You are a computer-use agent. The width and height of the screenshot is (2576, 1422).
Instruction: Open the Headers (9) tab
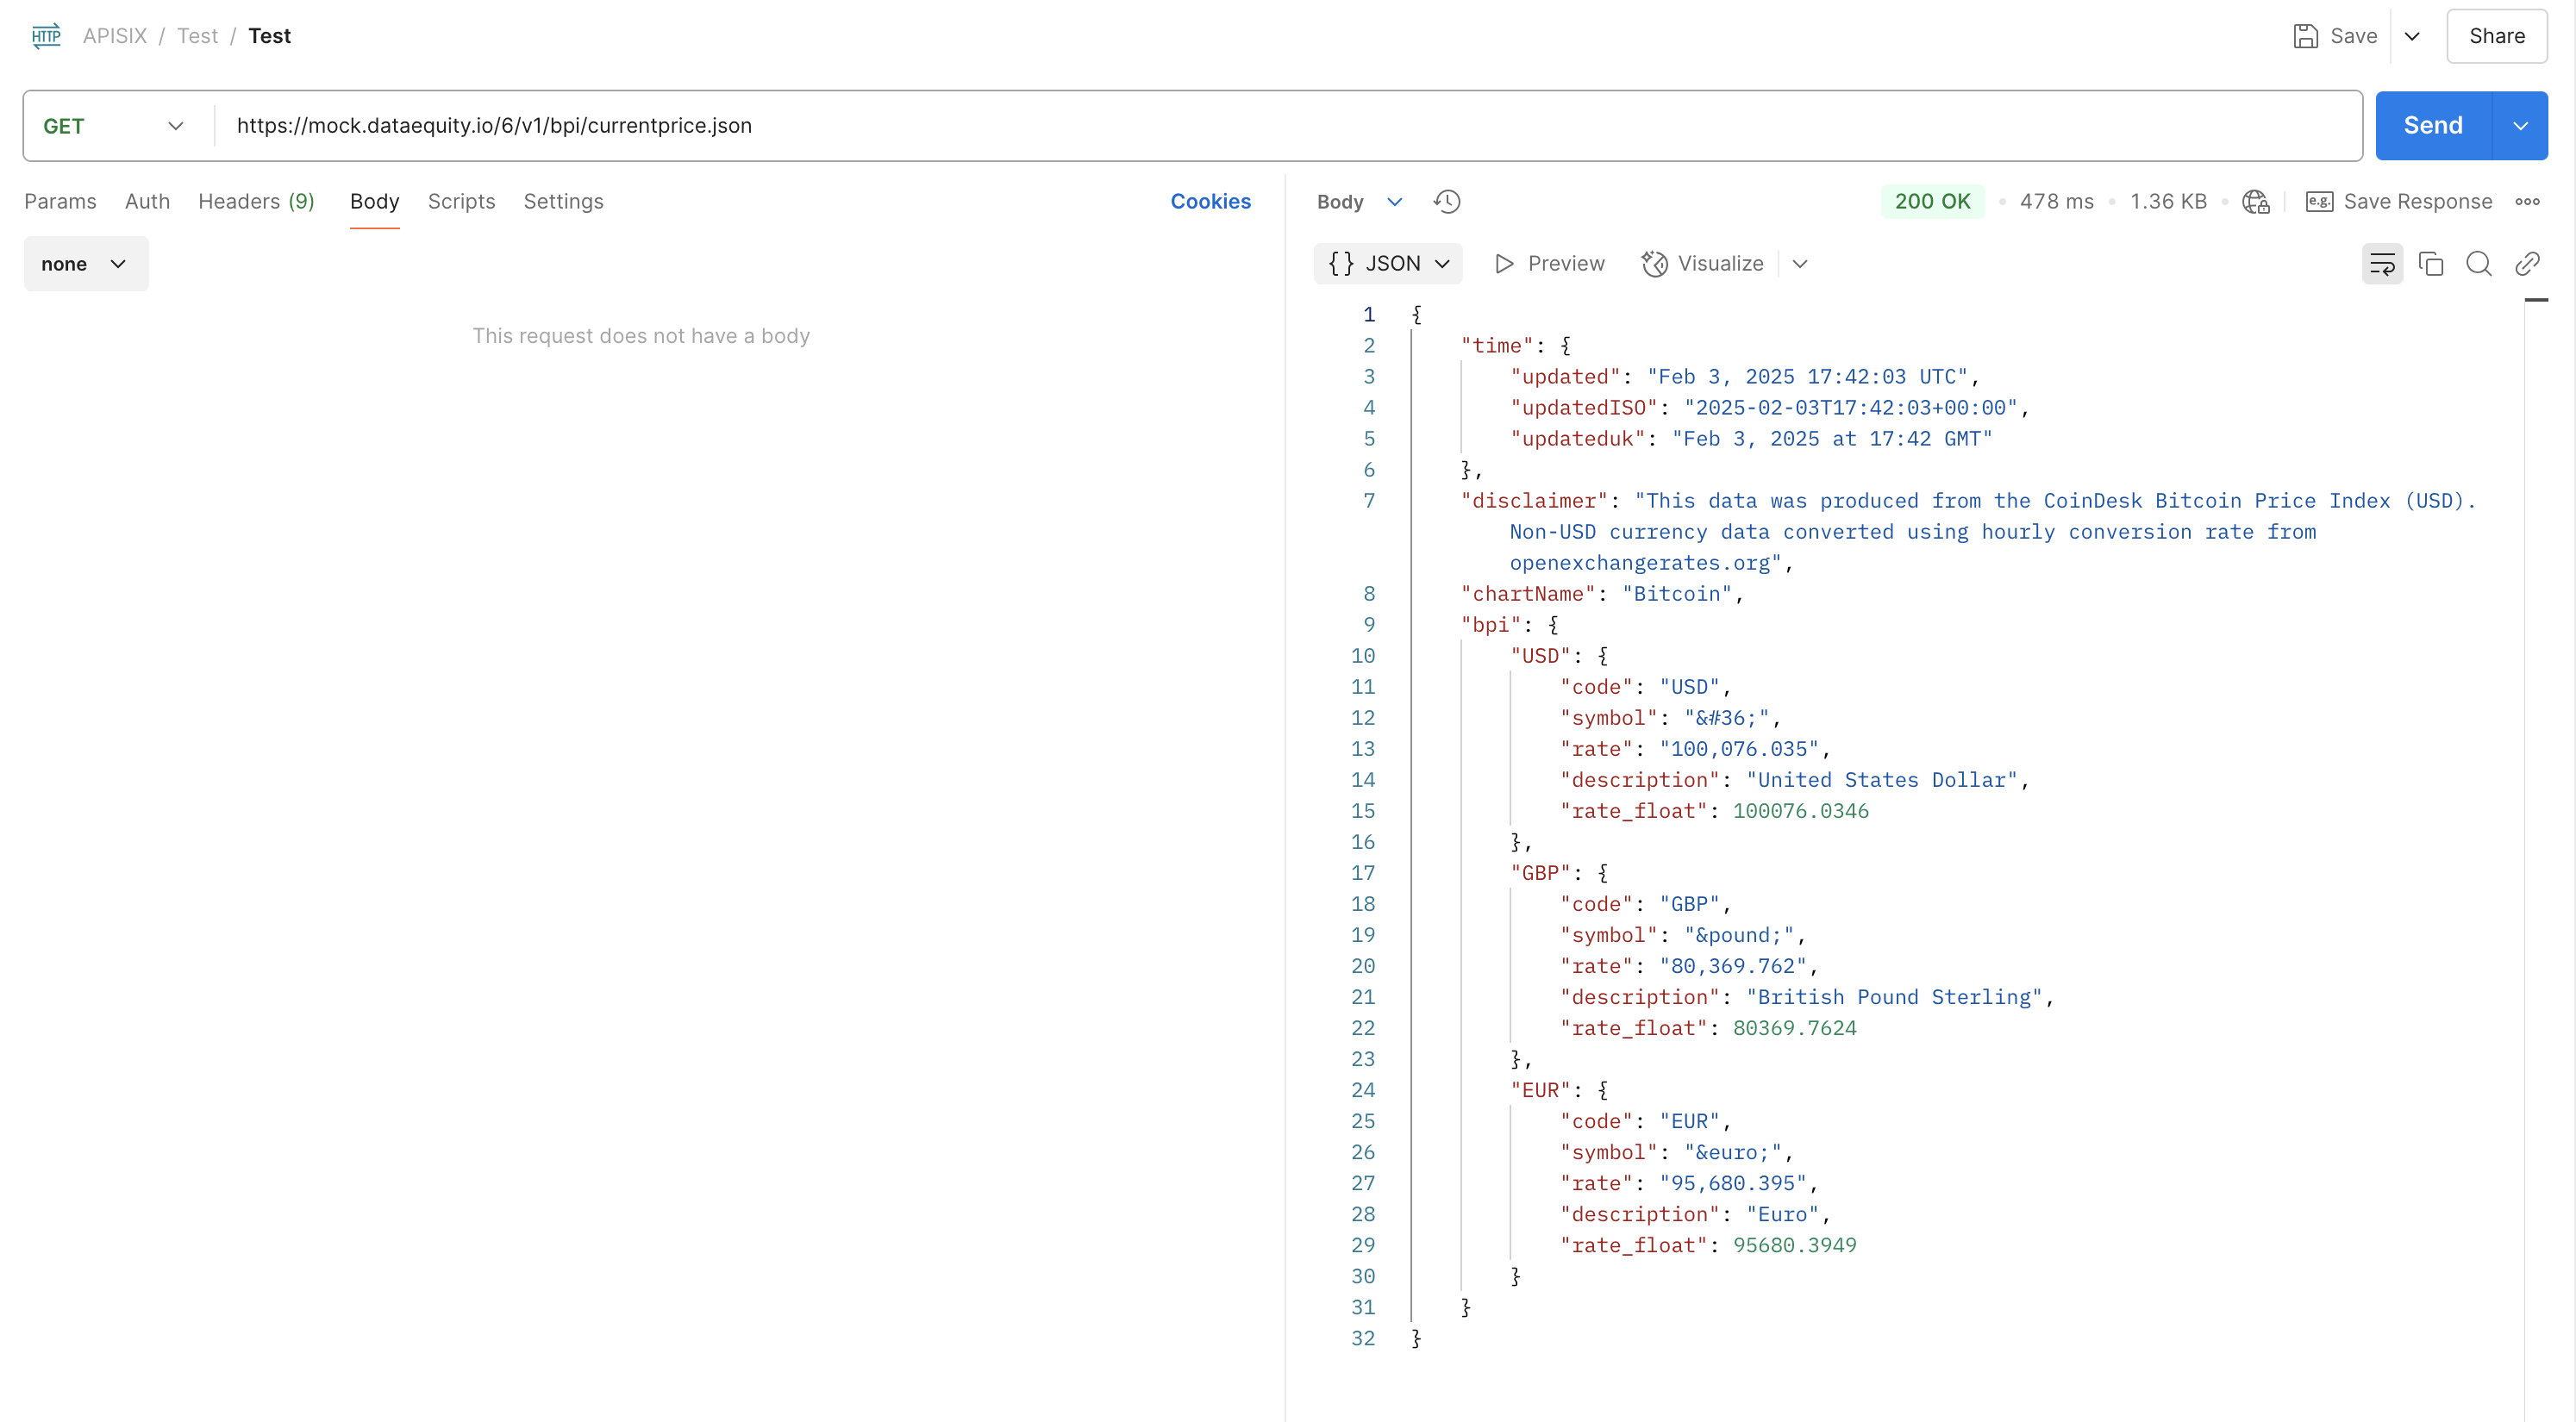256,202
